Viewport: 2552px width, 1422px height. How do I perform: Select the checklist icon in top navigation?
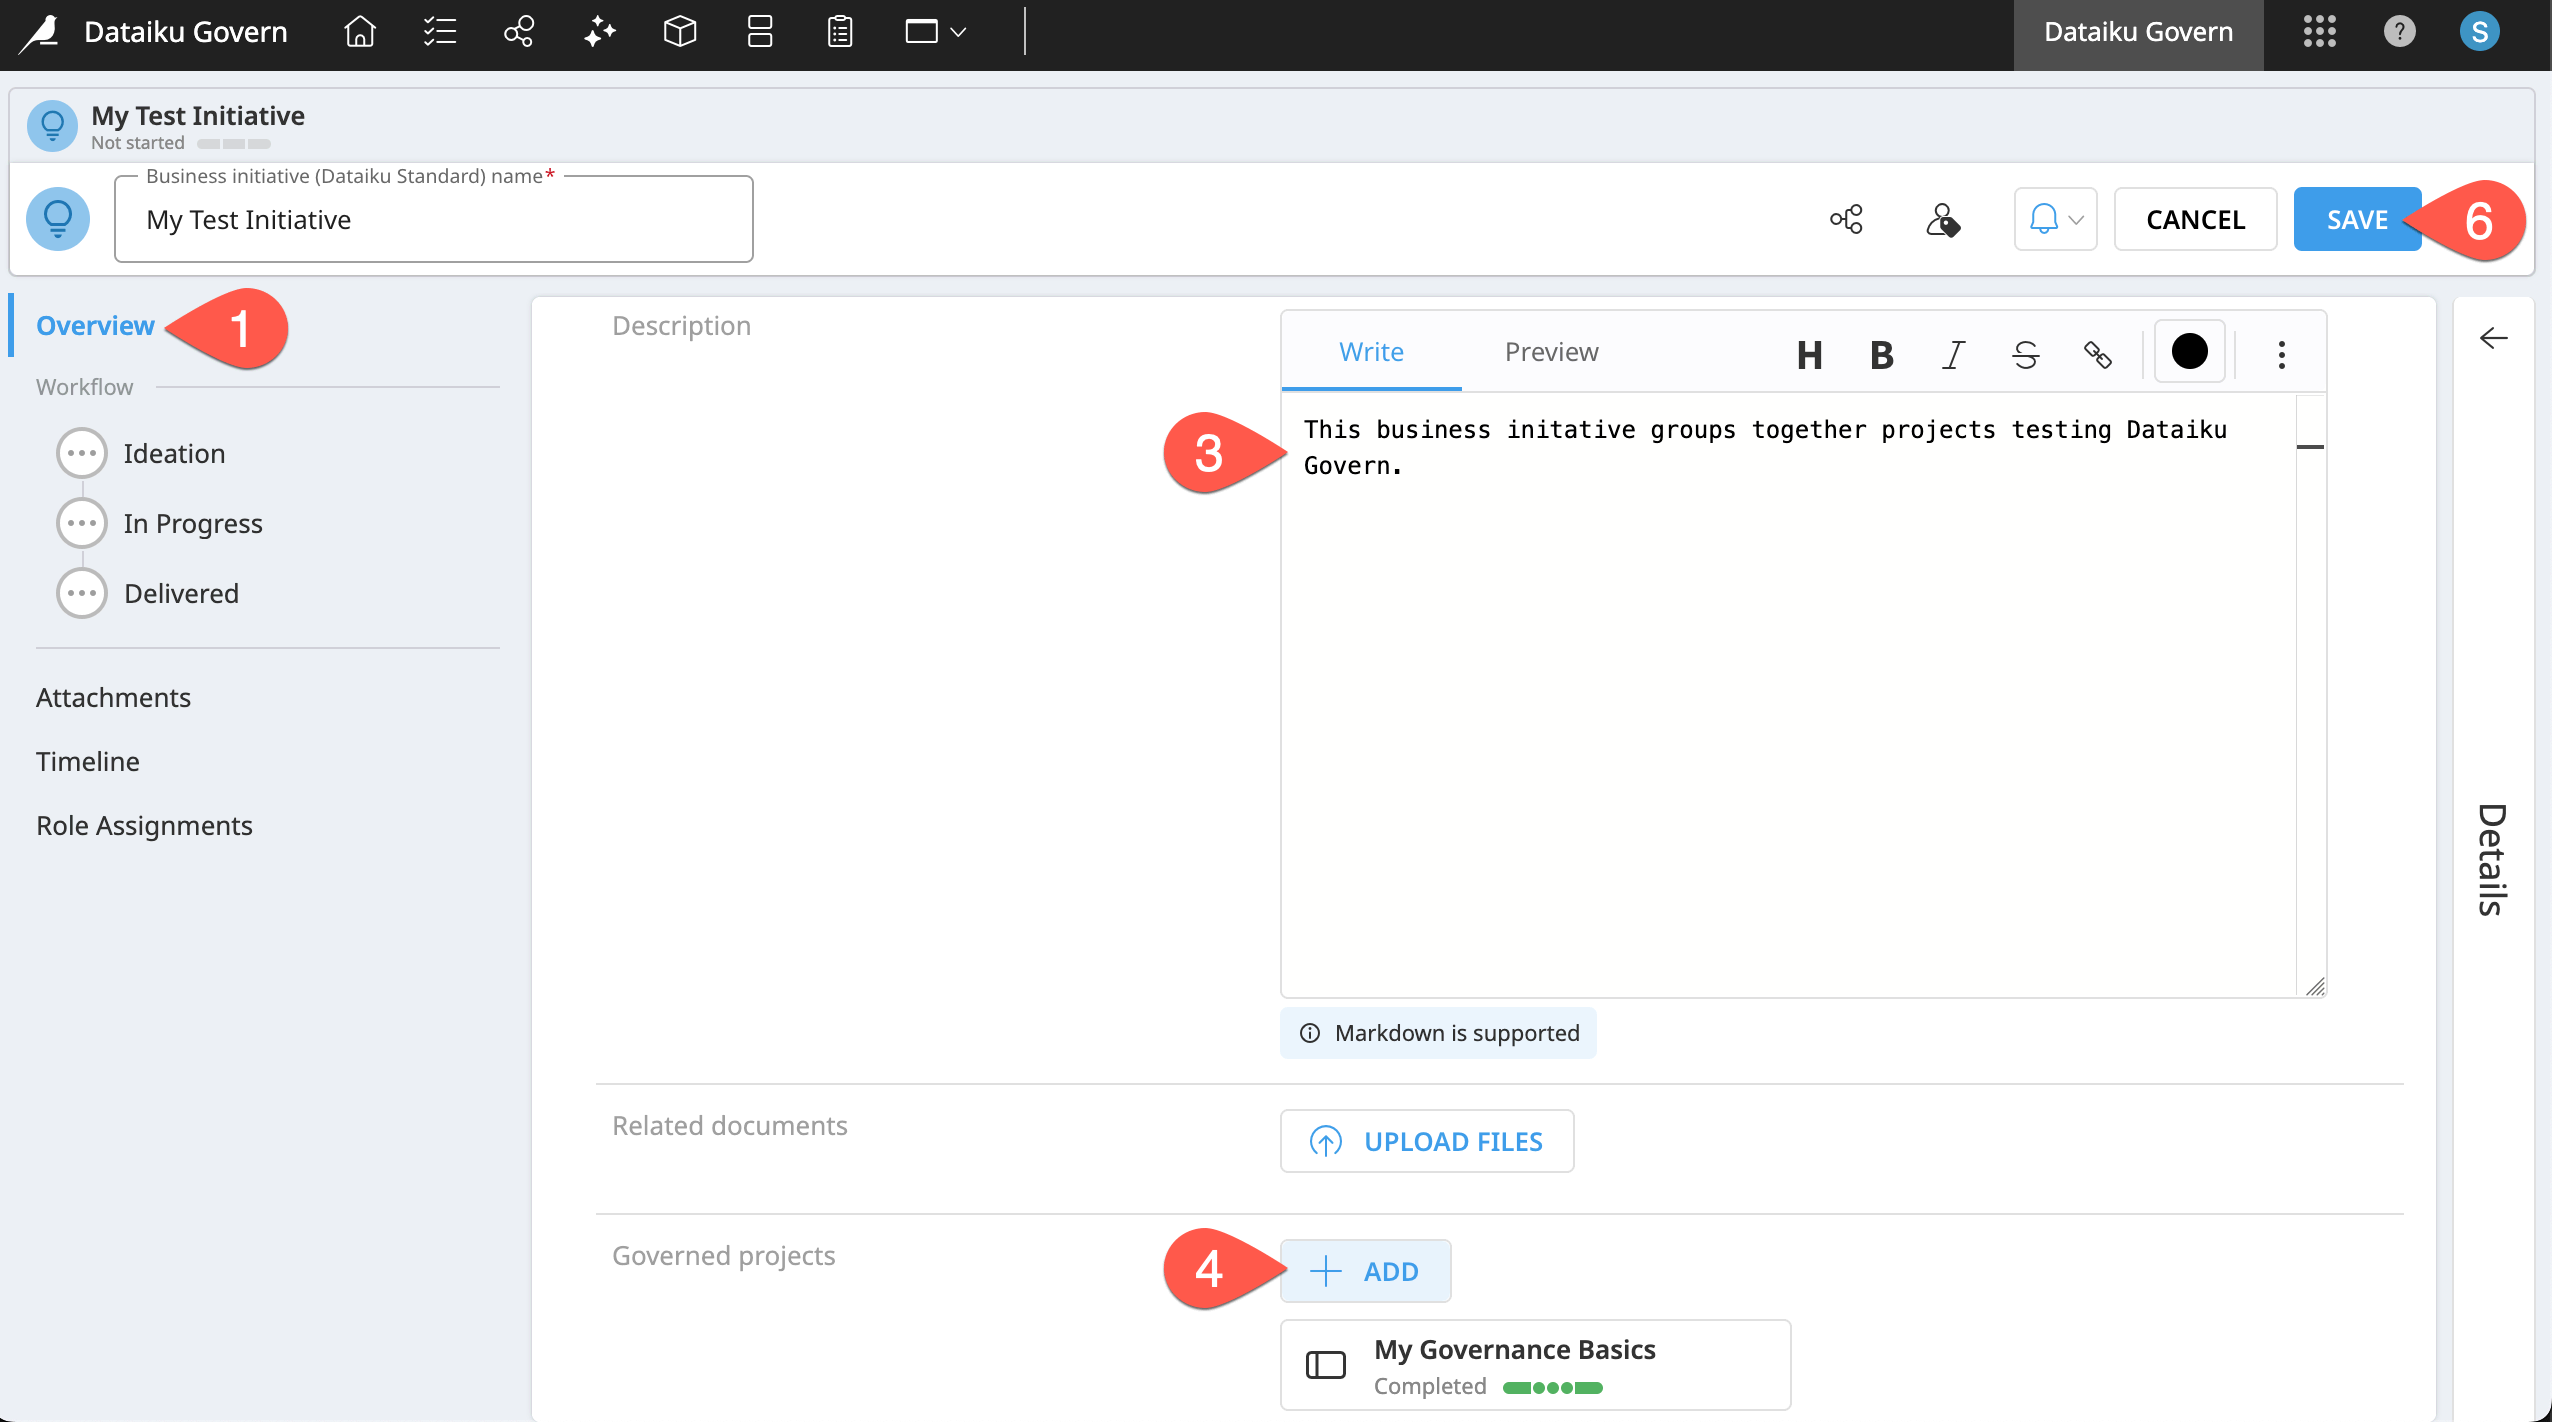[438, 32]
